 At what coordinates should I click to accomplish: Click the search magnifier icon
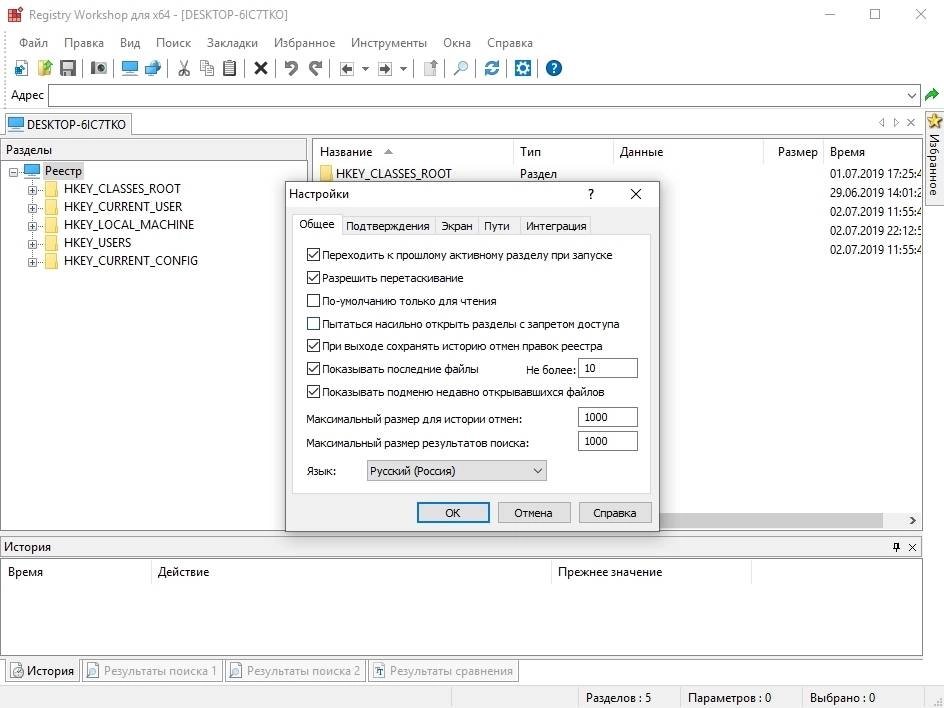(461, 68)
